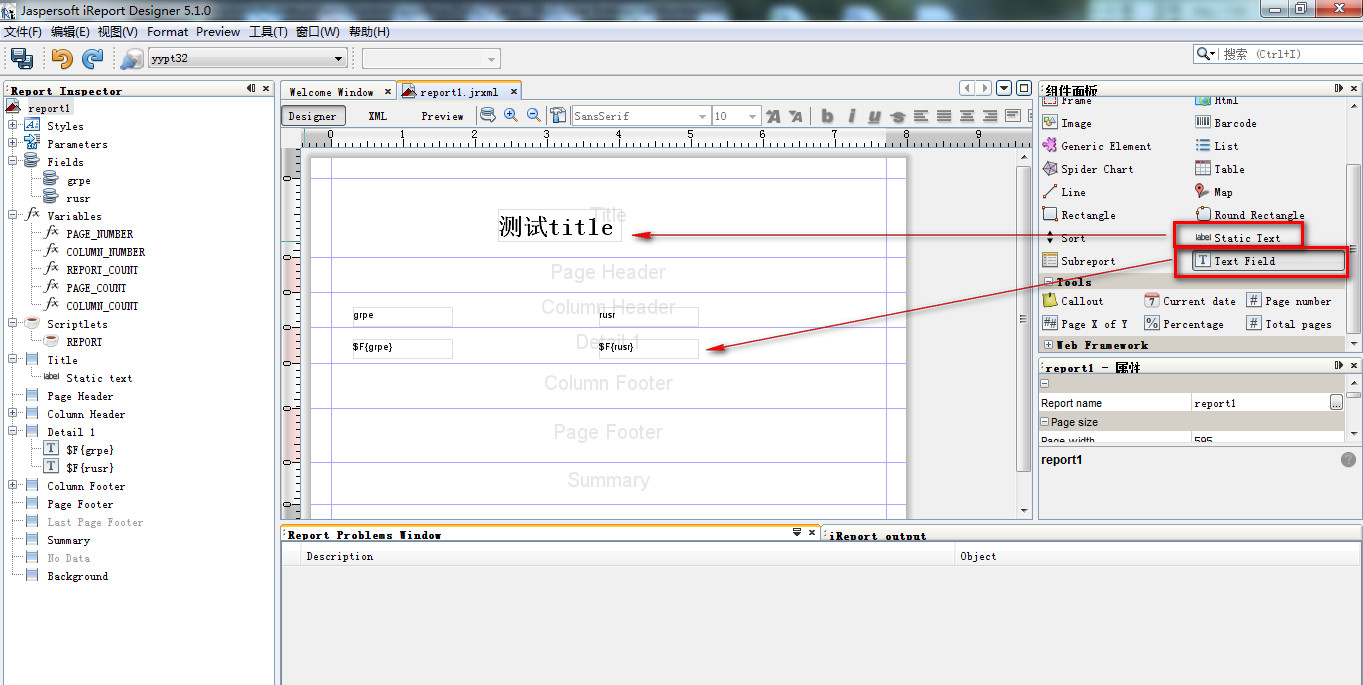Select the Image palette element
This screenshot has height=685, width=1363.
(x=1067, y=123)
